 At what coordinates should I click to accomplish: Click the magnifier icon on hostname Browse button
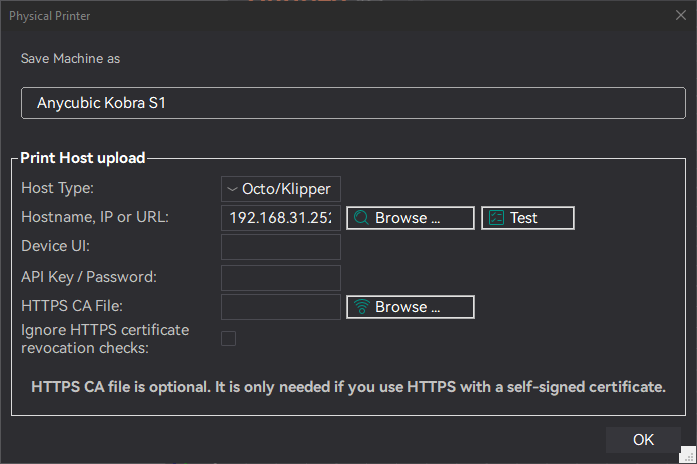click(x=361, y=218)
